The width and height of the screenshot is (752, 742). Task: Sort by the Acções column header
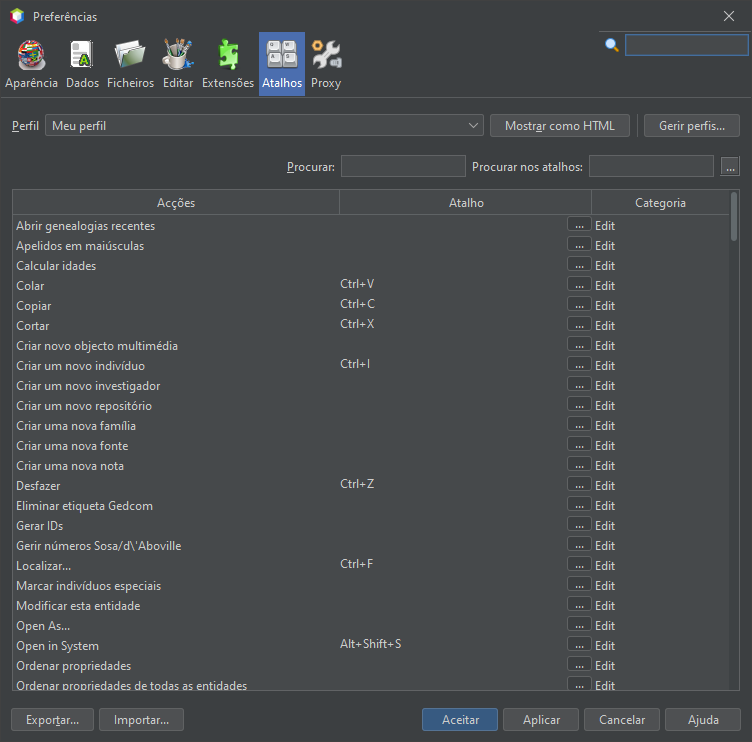coord(176,203)
